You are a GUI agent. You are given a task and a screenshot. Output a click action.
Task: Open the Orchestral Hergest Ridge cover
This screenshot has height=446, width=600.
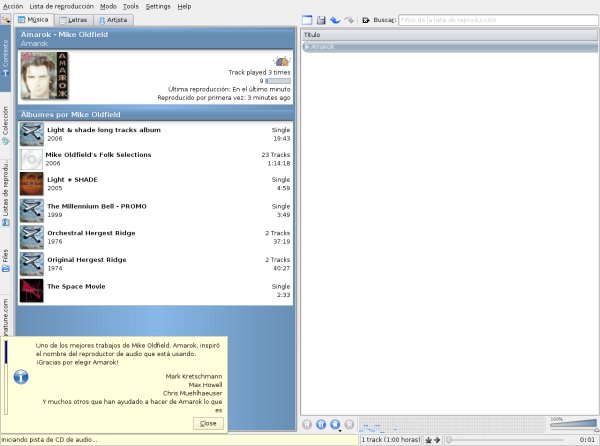click(x=32, y=238)
